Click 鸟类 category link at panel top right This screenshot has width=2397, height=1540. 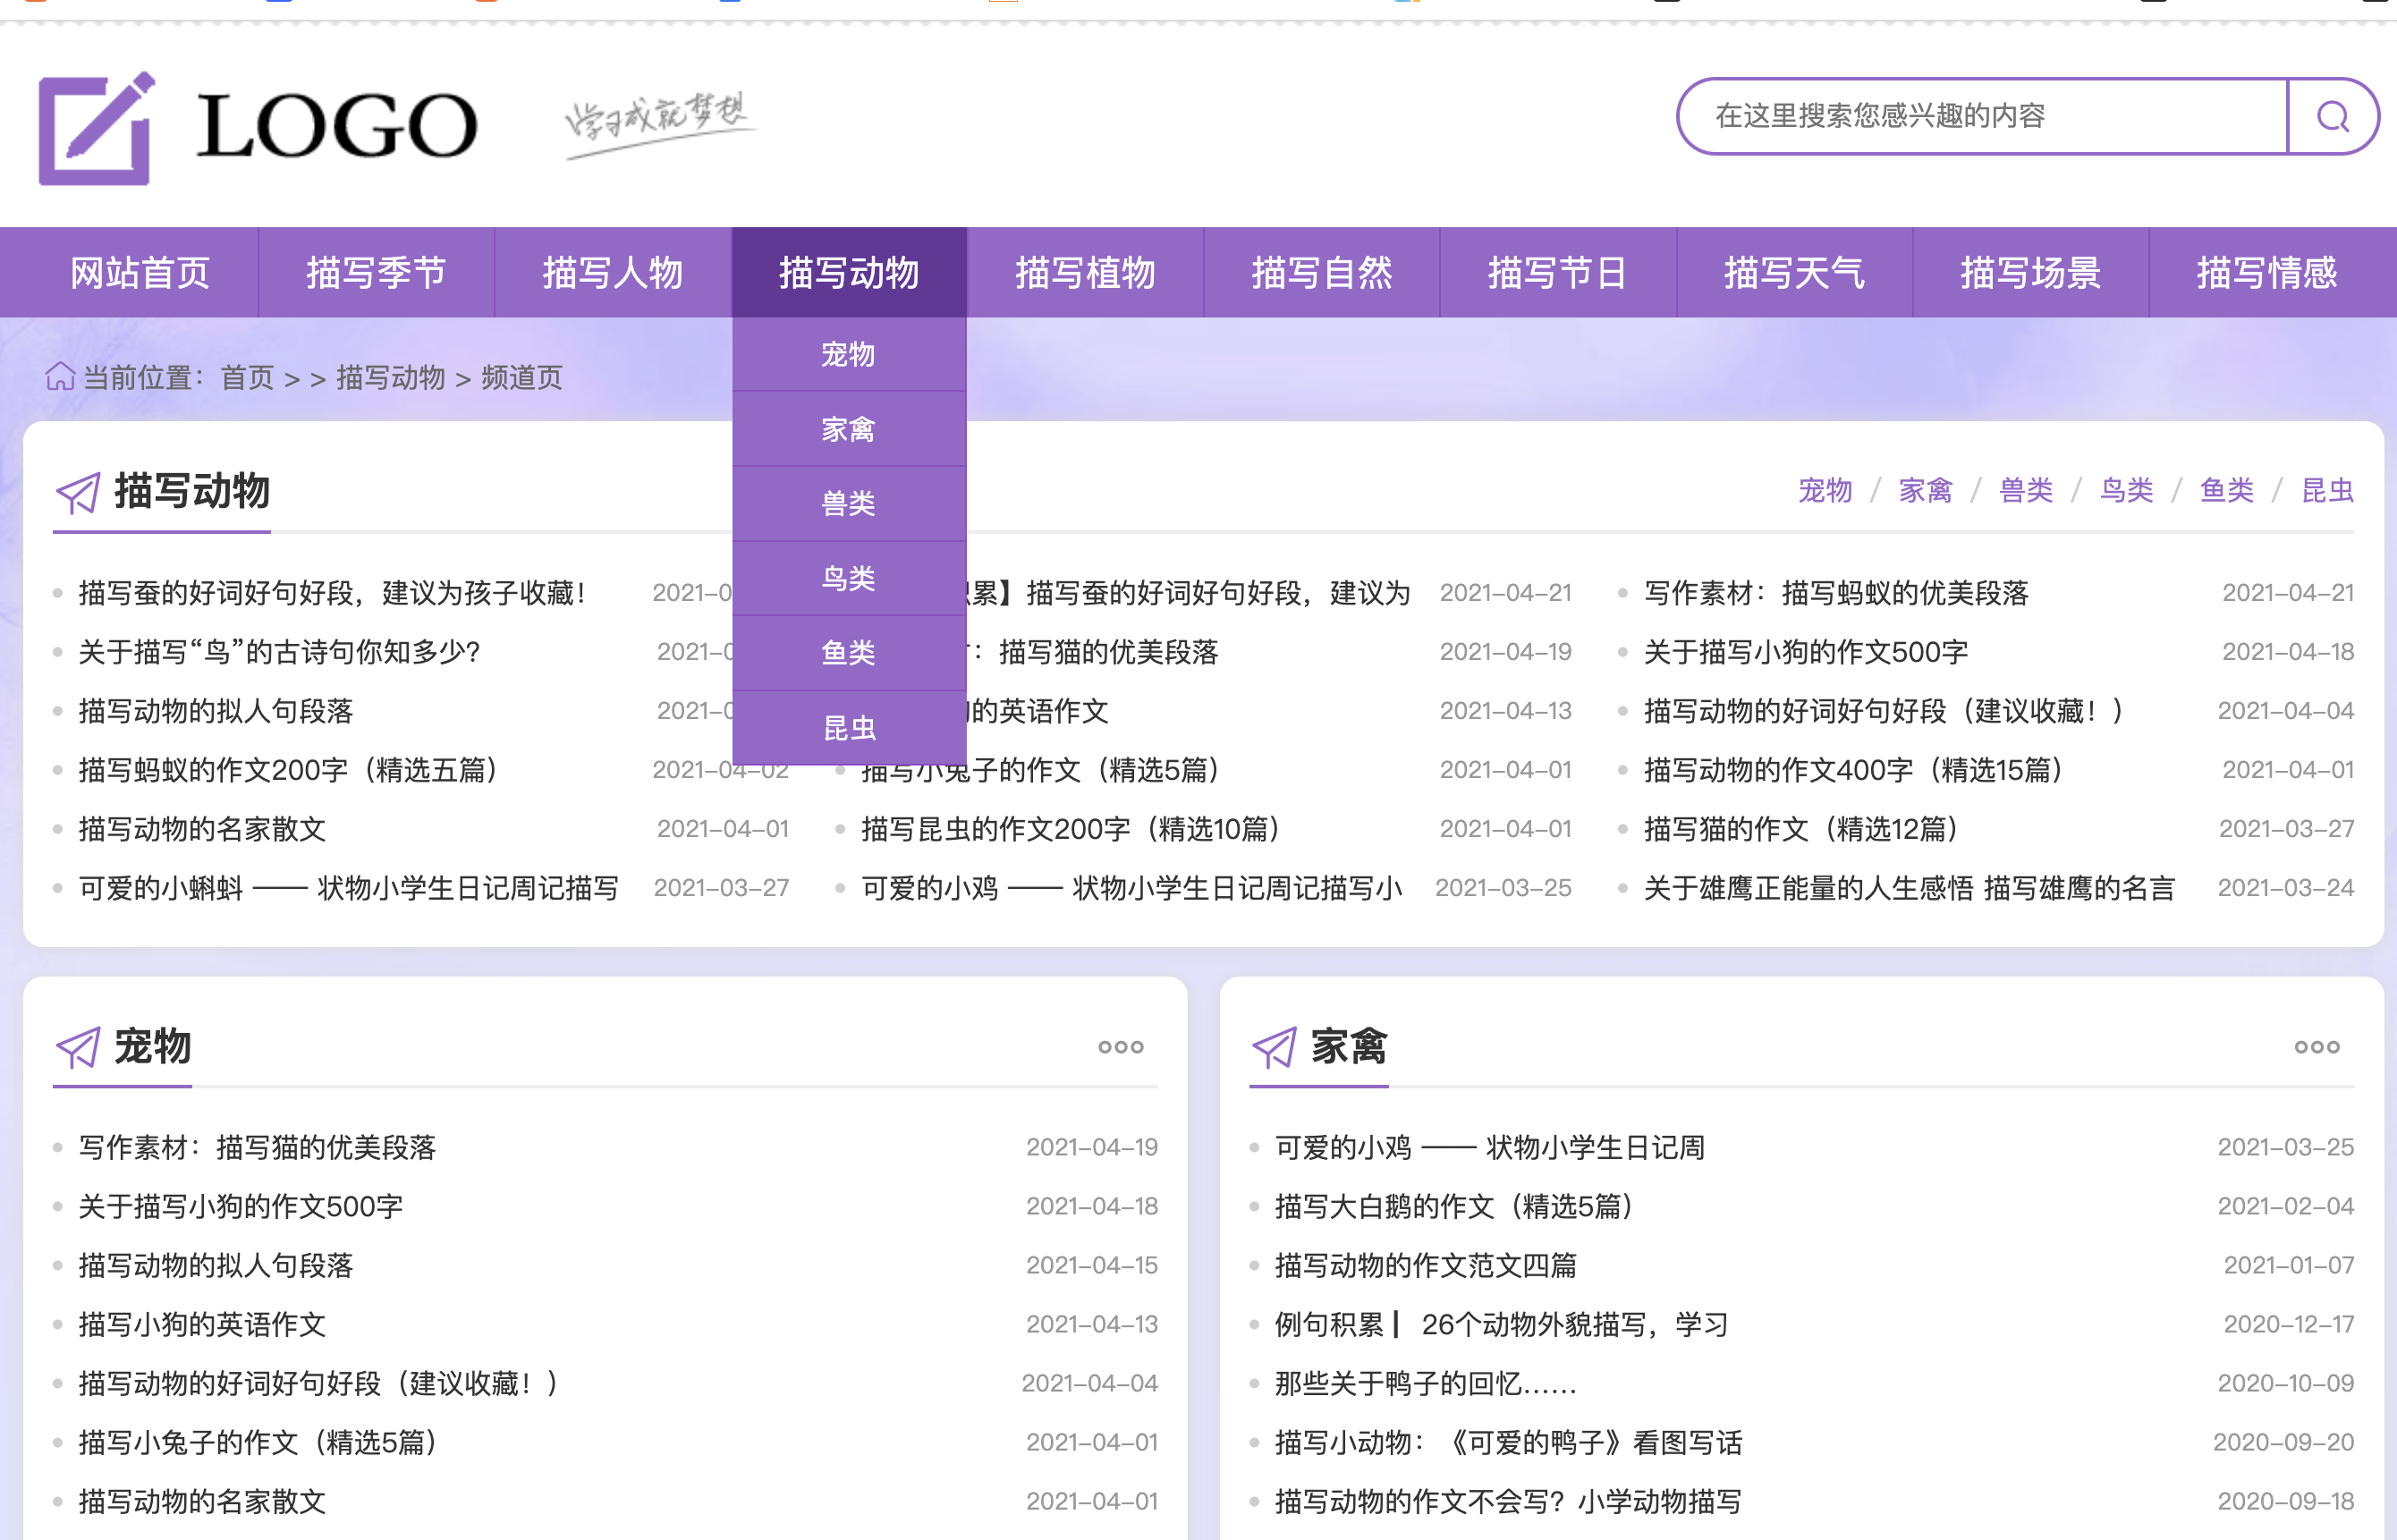point(2127,491)
